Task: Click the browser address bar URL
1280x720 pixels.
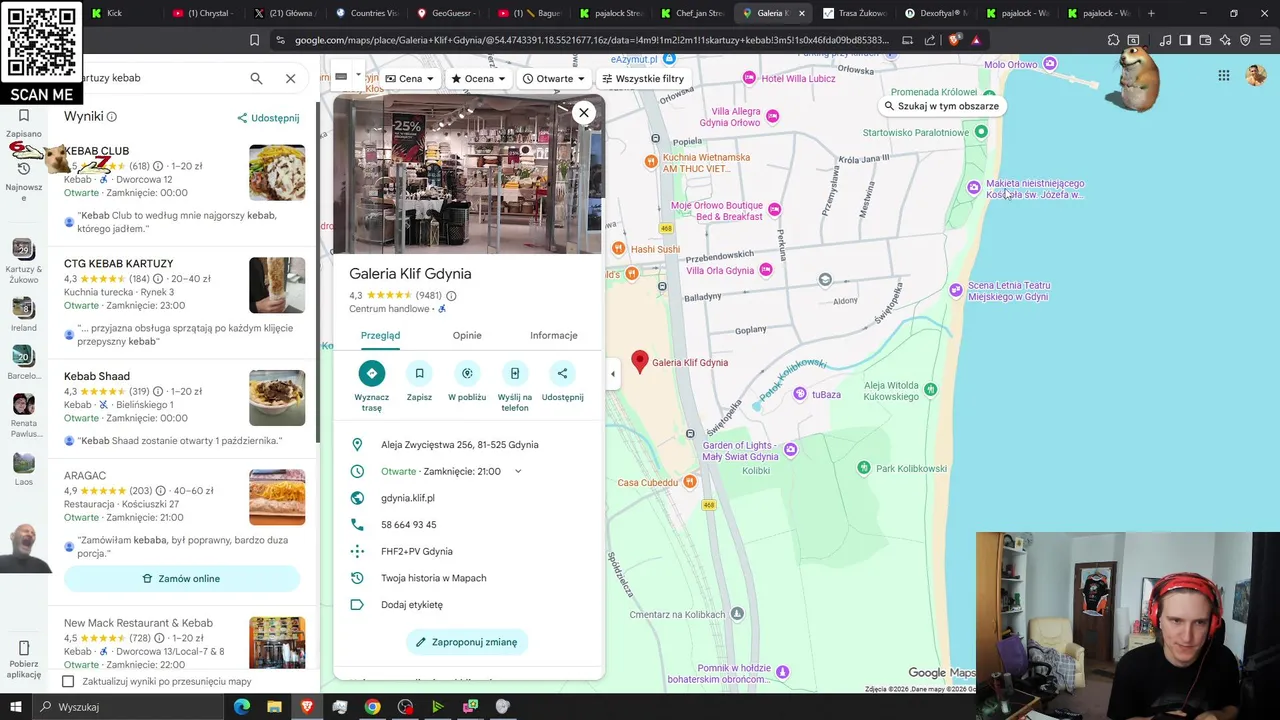Action: (x=592, y=40)
